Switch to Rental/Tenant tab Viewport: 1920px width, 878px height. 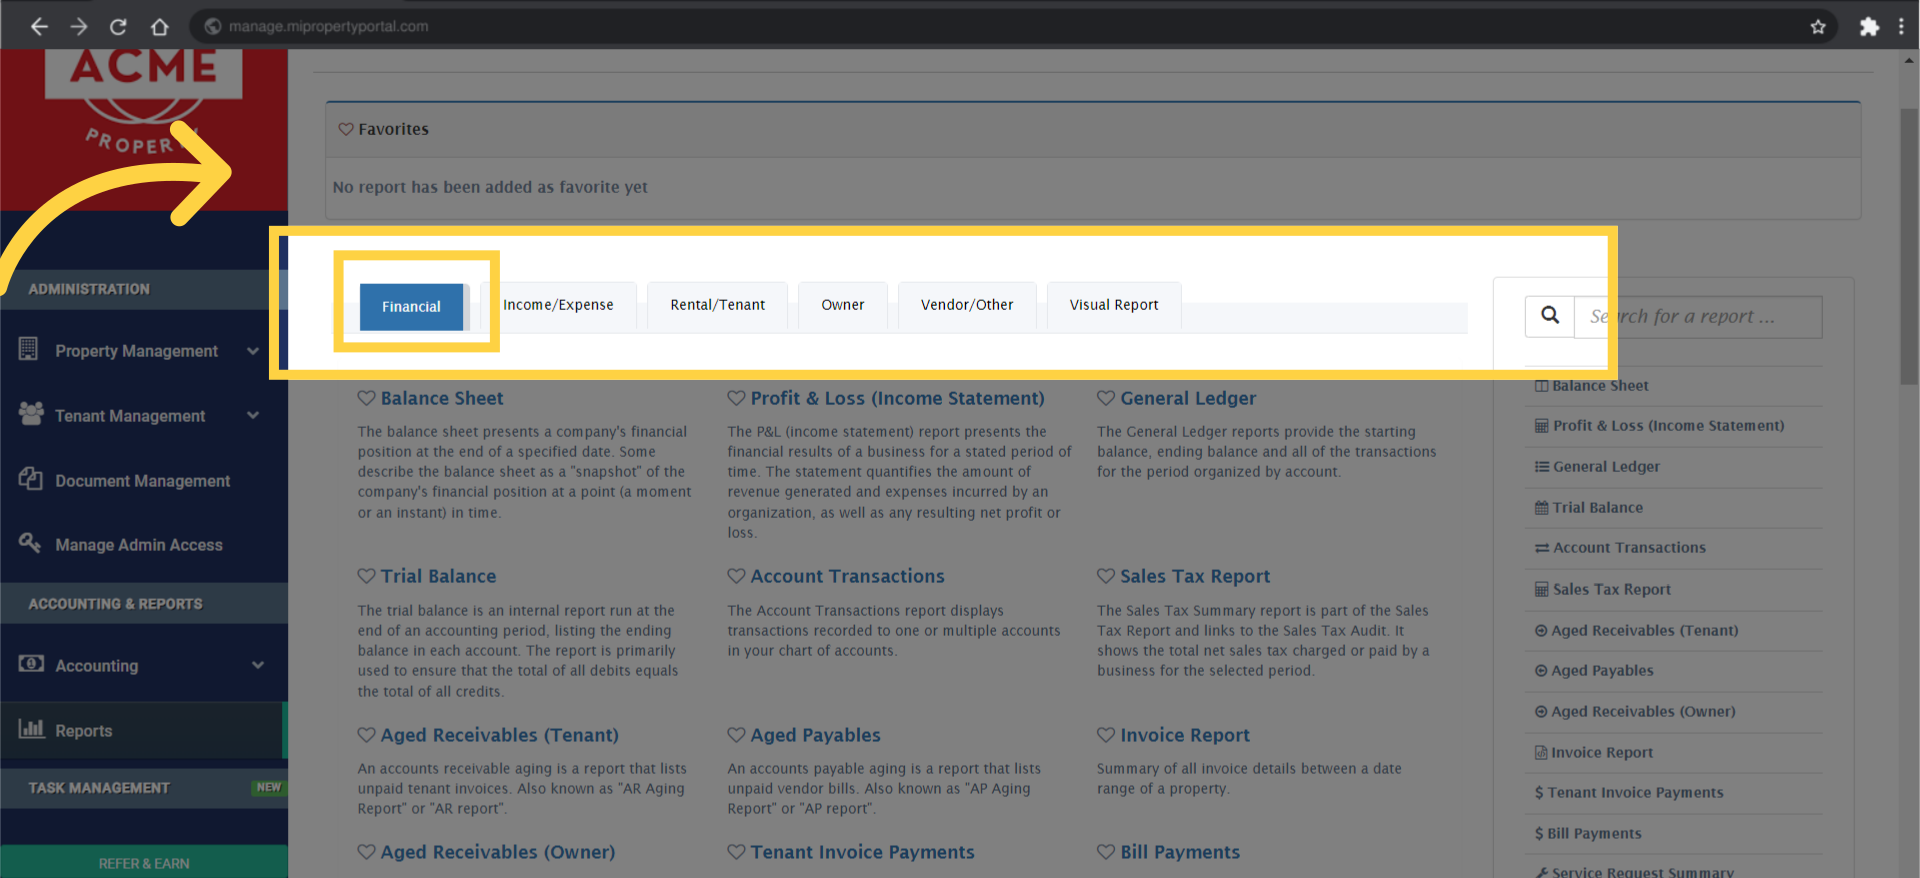click(718, 305)
